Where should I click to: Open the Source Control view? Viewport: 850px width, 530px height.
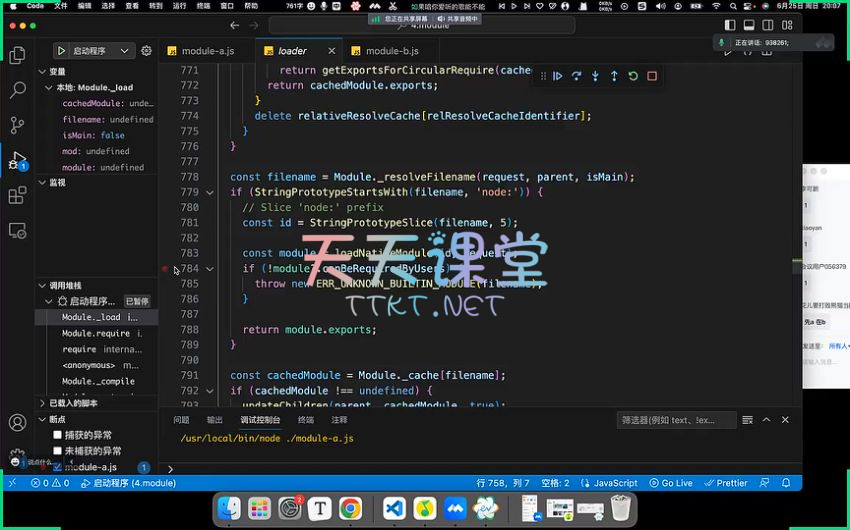17,125
